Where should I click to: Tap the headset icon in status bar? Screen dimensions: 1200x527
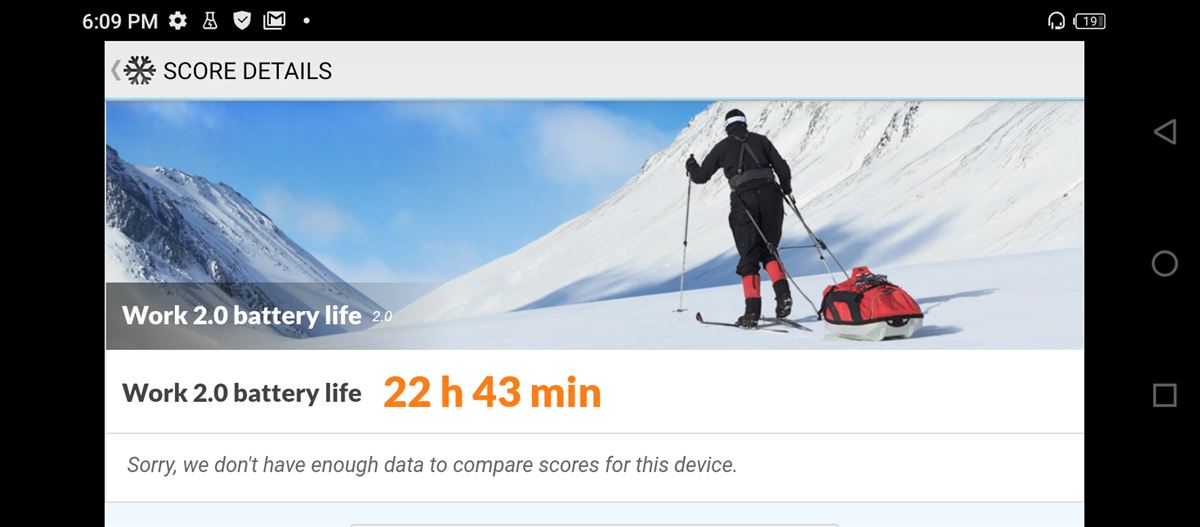(1056, 20)
